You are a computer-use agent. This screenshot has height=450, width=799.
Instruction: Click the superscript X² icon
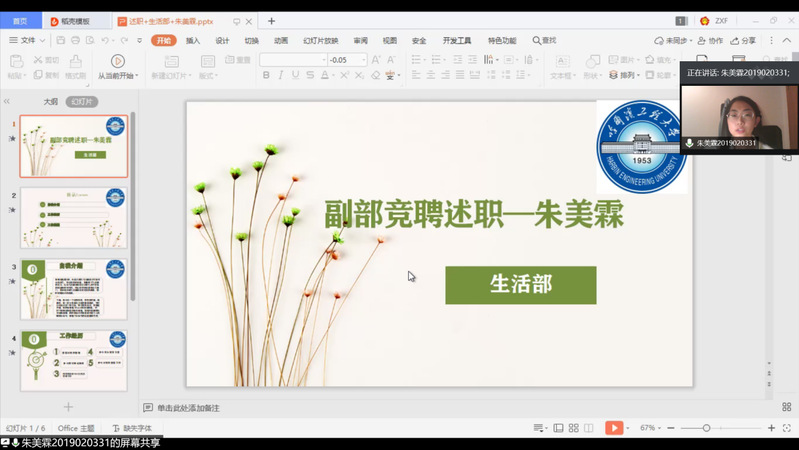tap(343, 75)
